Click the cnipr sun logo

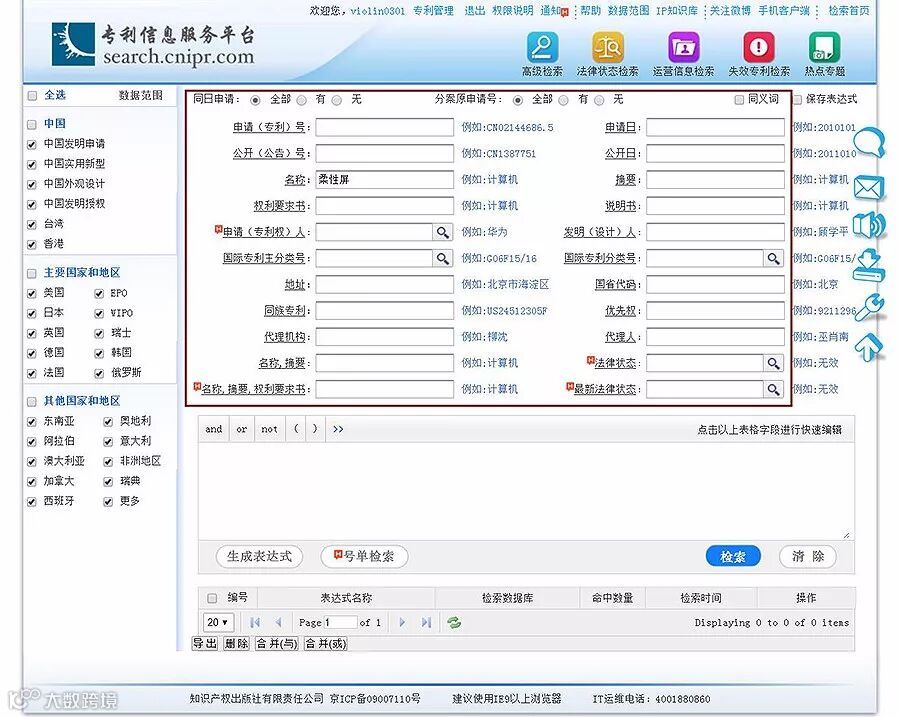tap(73, 44)
